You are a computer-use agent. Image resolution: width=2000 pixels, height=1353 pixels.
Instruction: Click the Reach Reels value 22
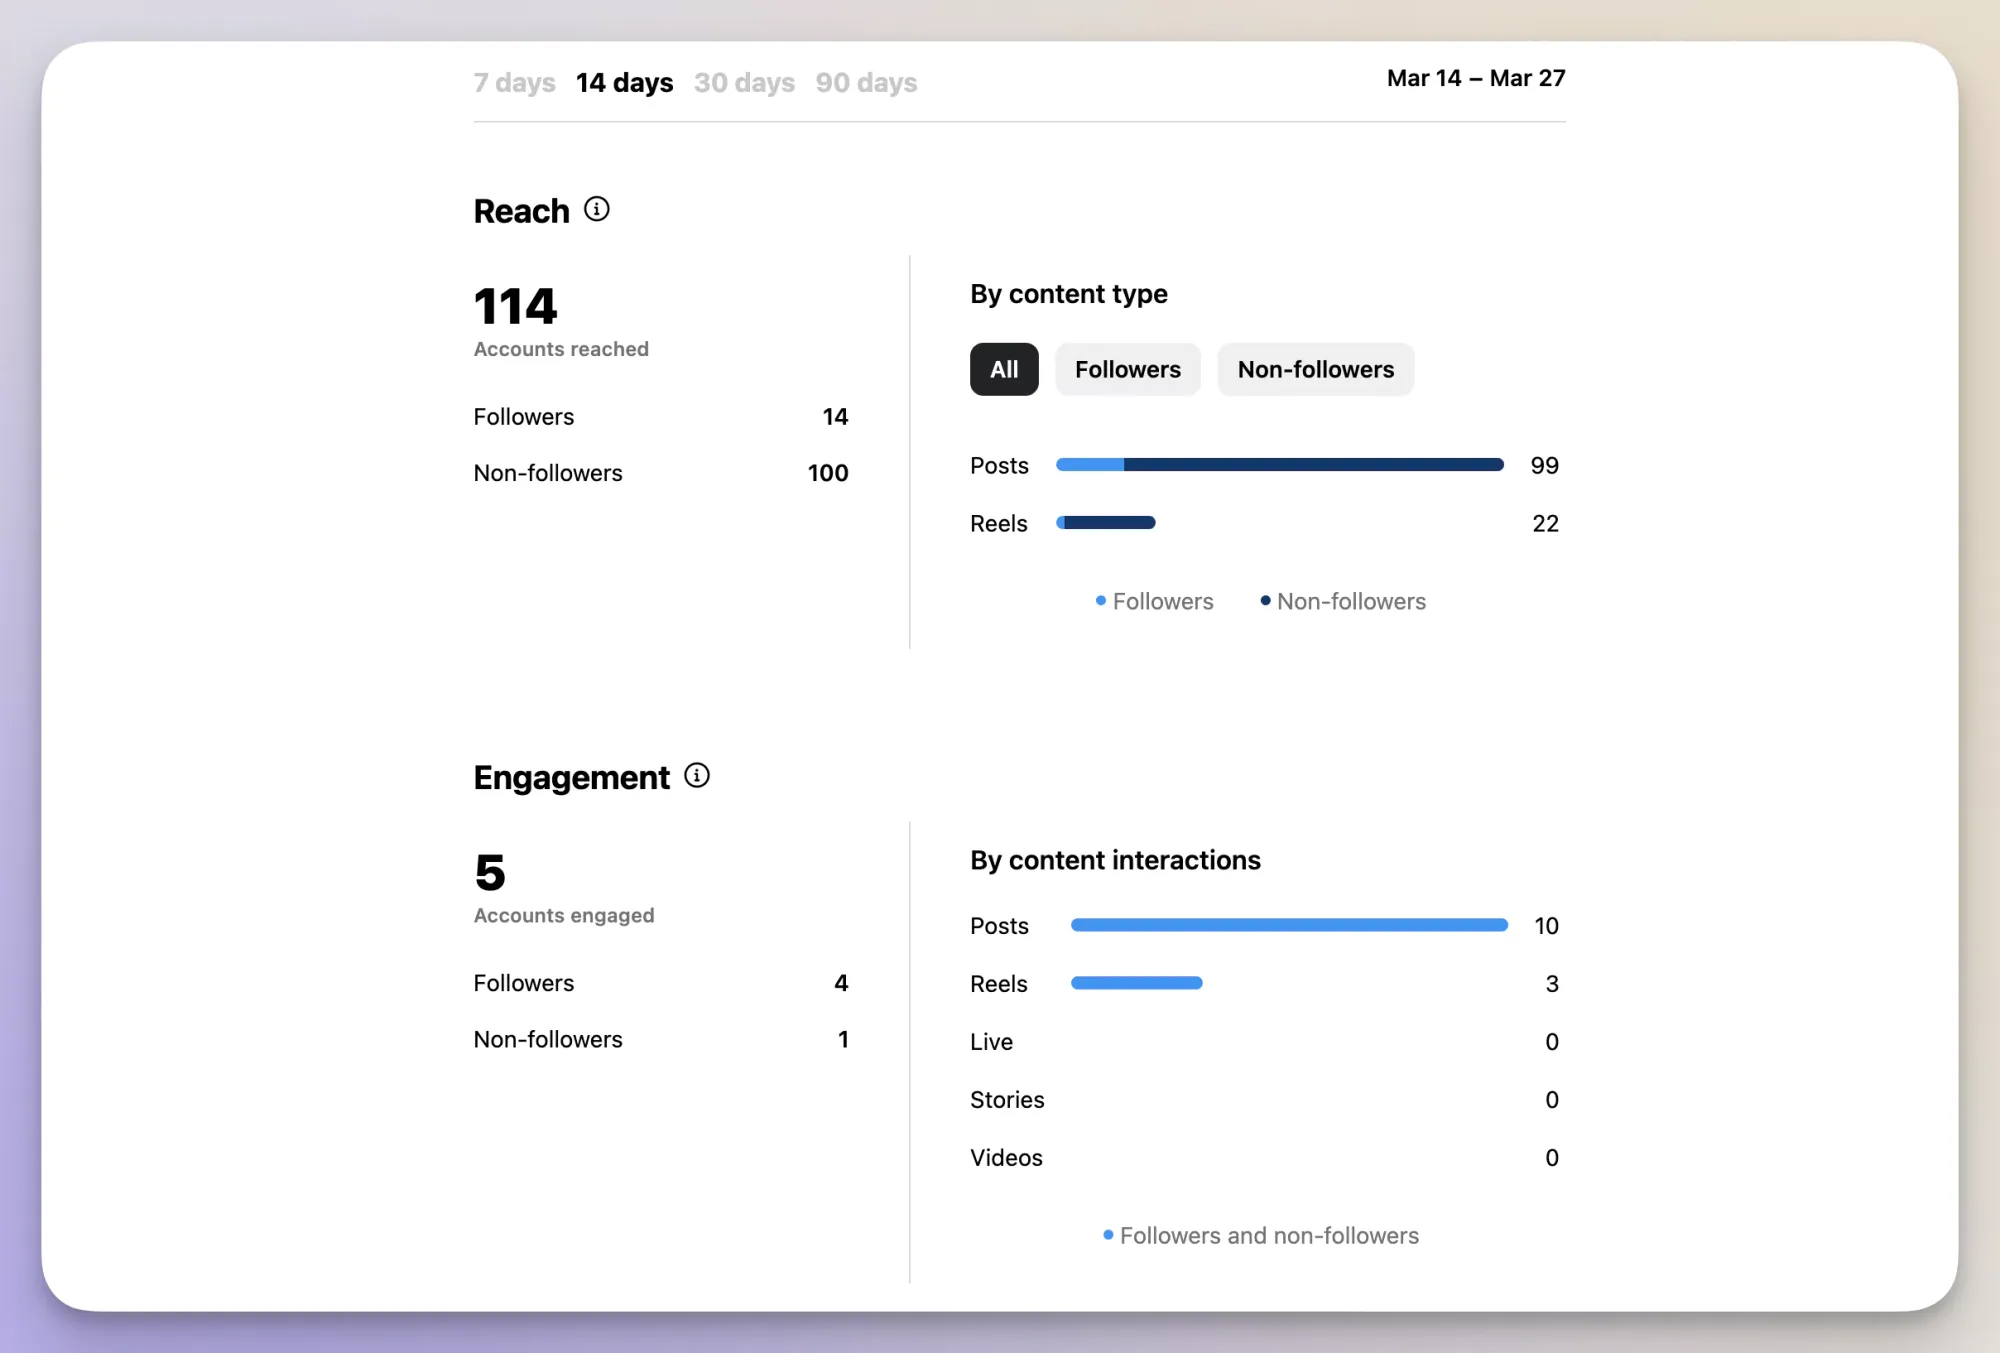coord(1545,524)
